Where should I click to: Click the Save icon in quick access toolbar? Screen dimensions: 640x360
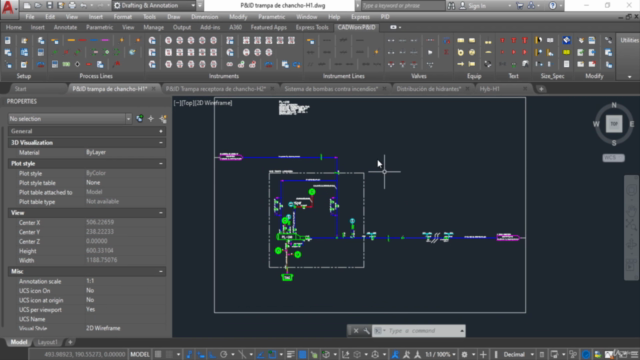(49, 6)
